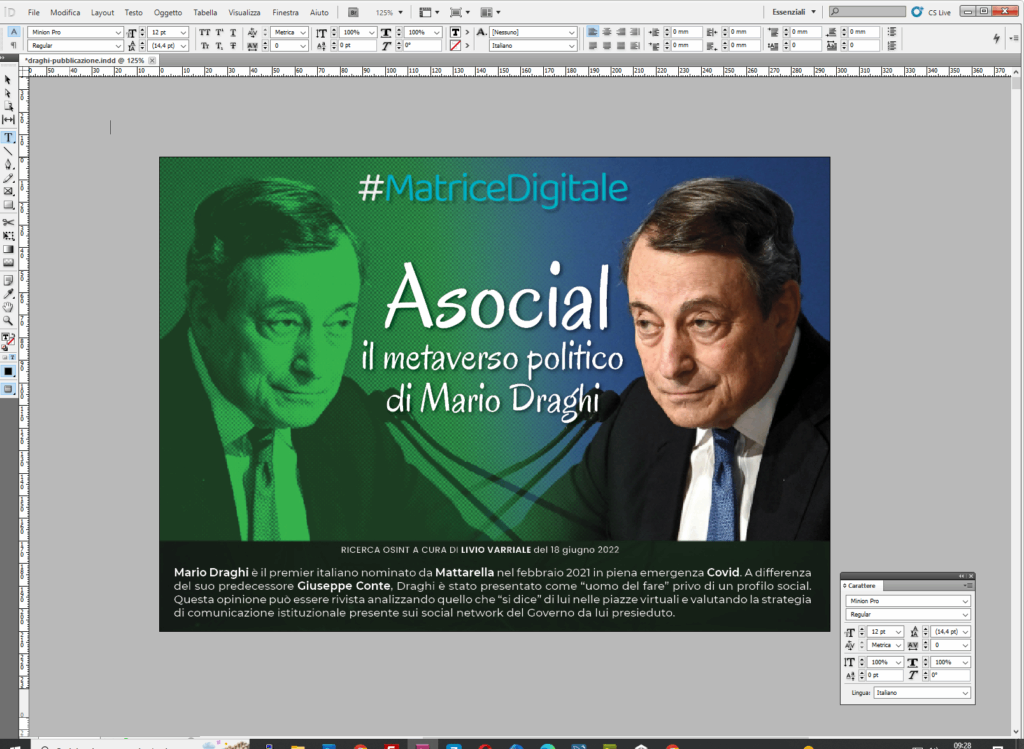Click the Quick Apply lightning icon
This screenshot has width=1024, height=749.
(996, 39)
